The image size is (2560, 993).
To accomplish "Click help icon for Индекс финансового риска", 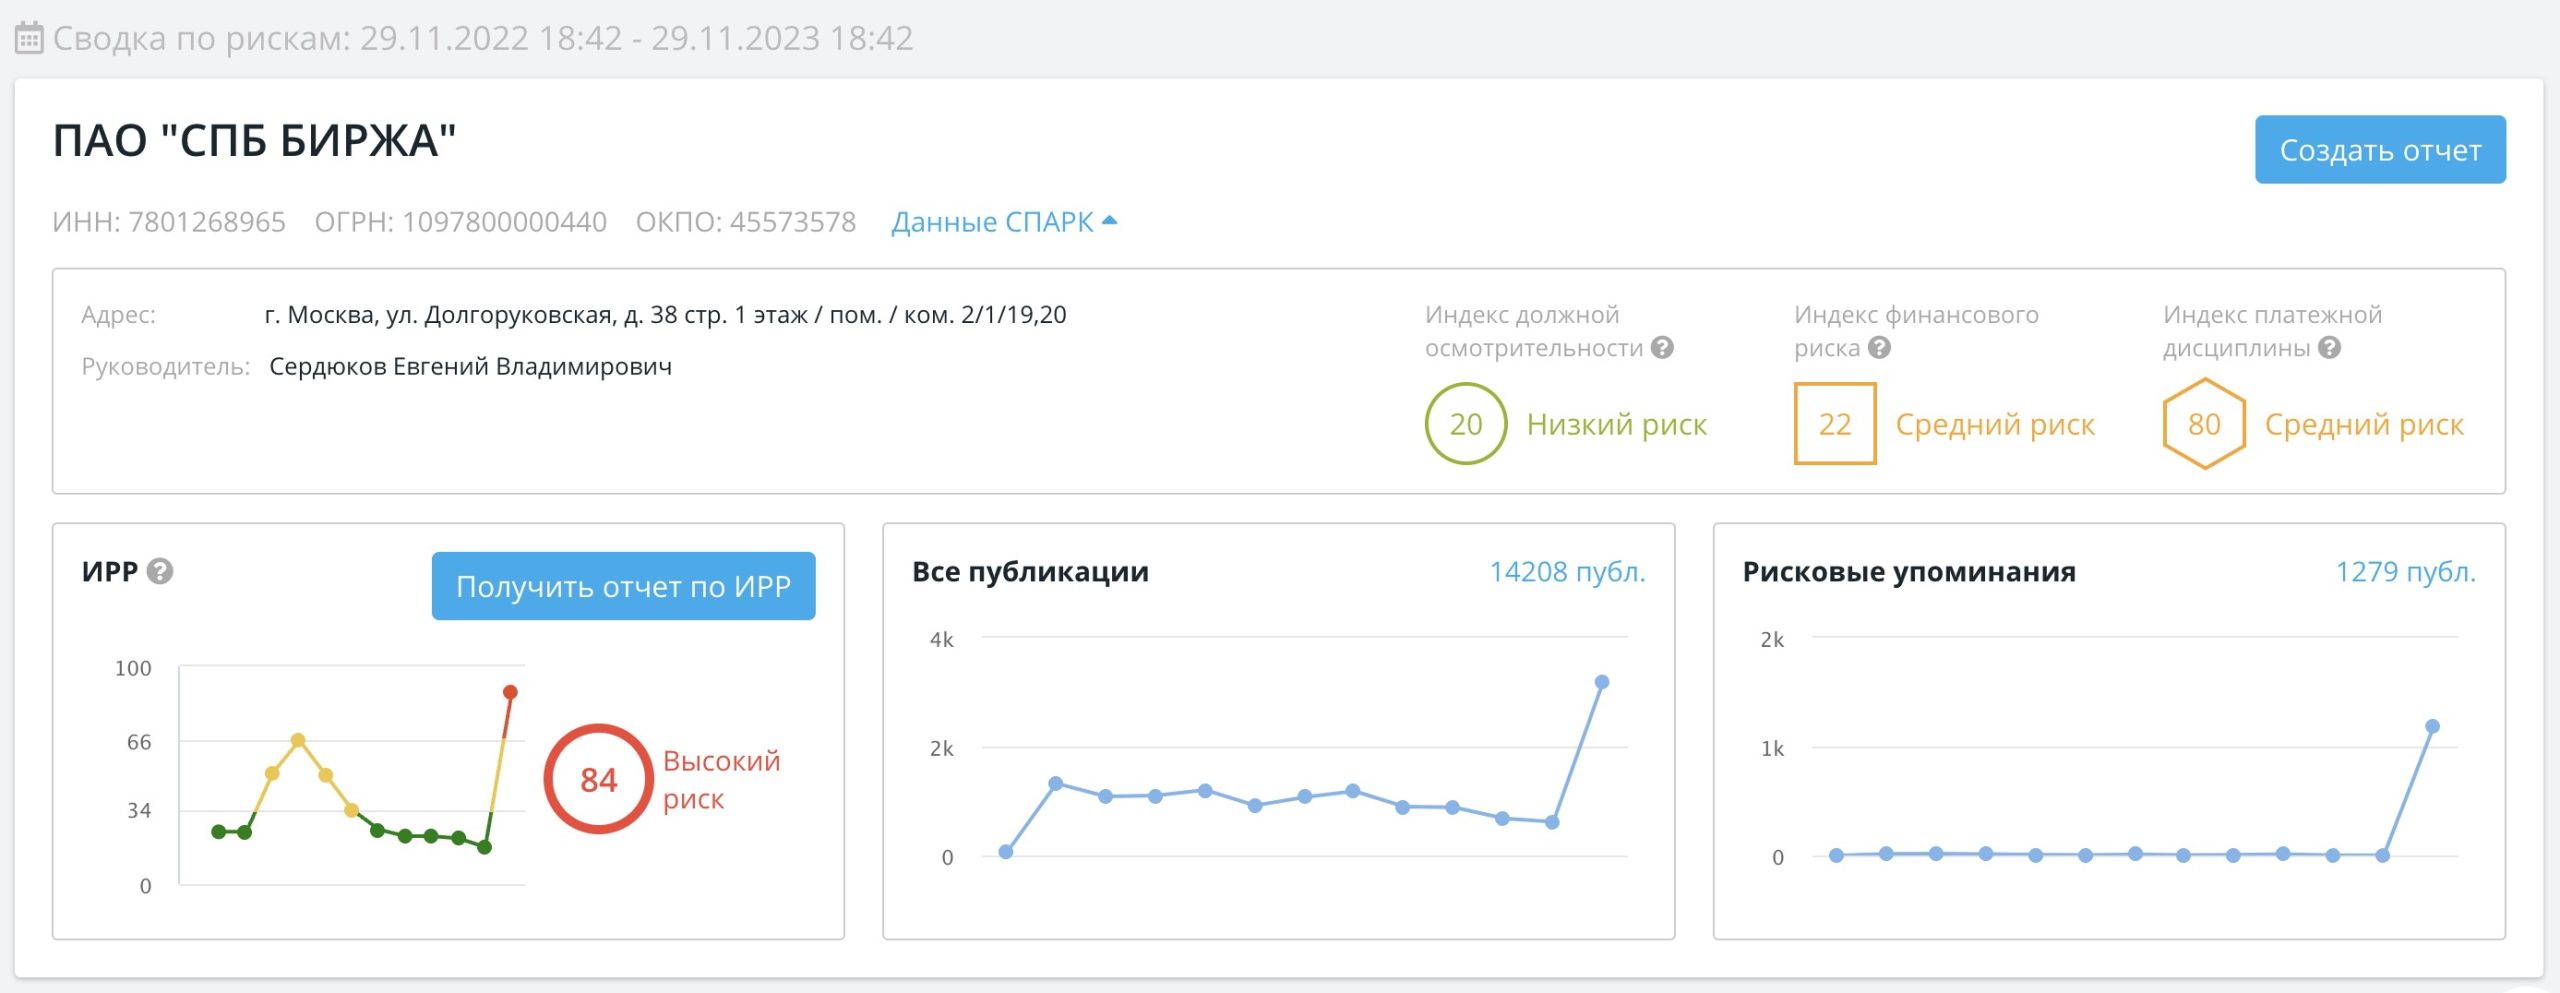I will point(1879,347).
